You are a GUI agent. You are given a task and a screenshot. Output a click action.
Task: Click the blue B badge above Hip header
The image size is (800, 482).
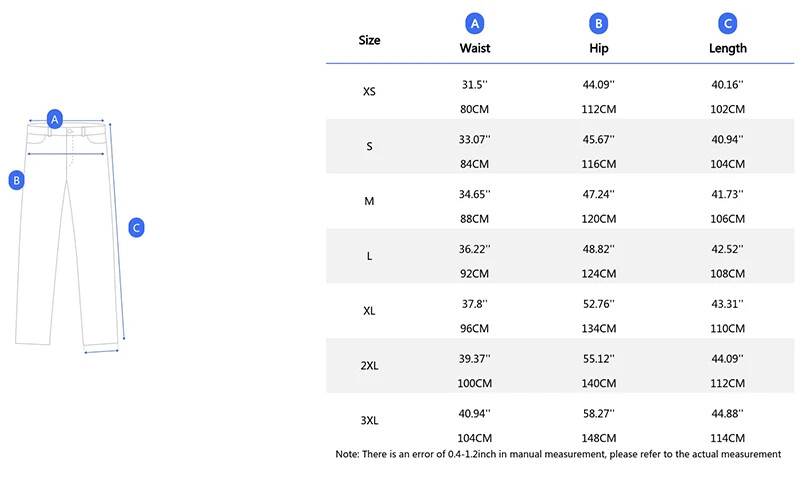599,24
